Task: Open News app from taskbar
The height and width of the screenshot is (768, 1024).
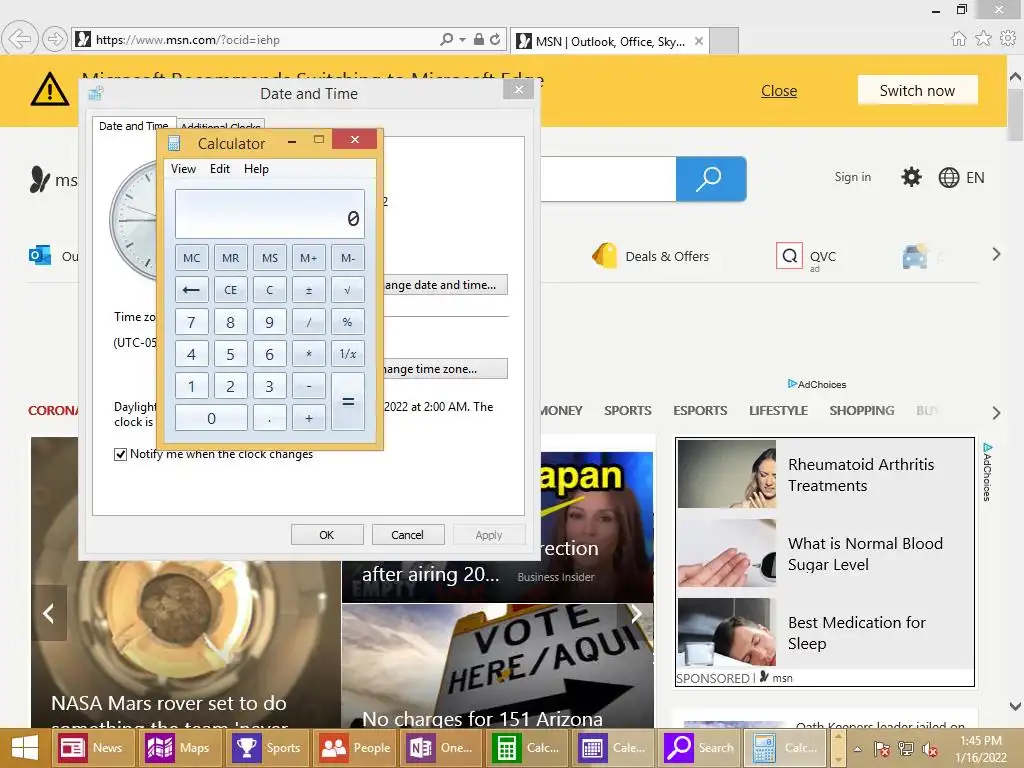Action: 93,748
